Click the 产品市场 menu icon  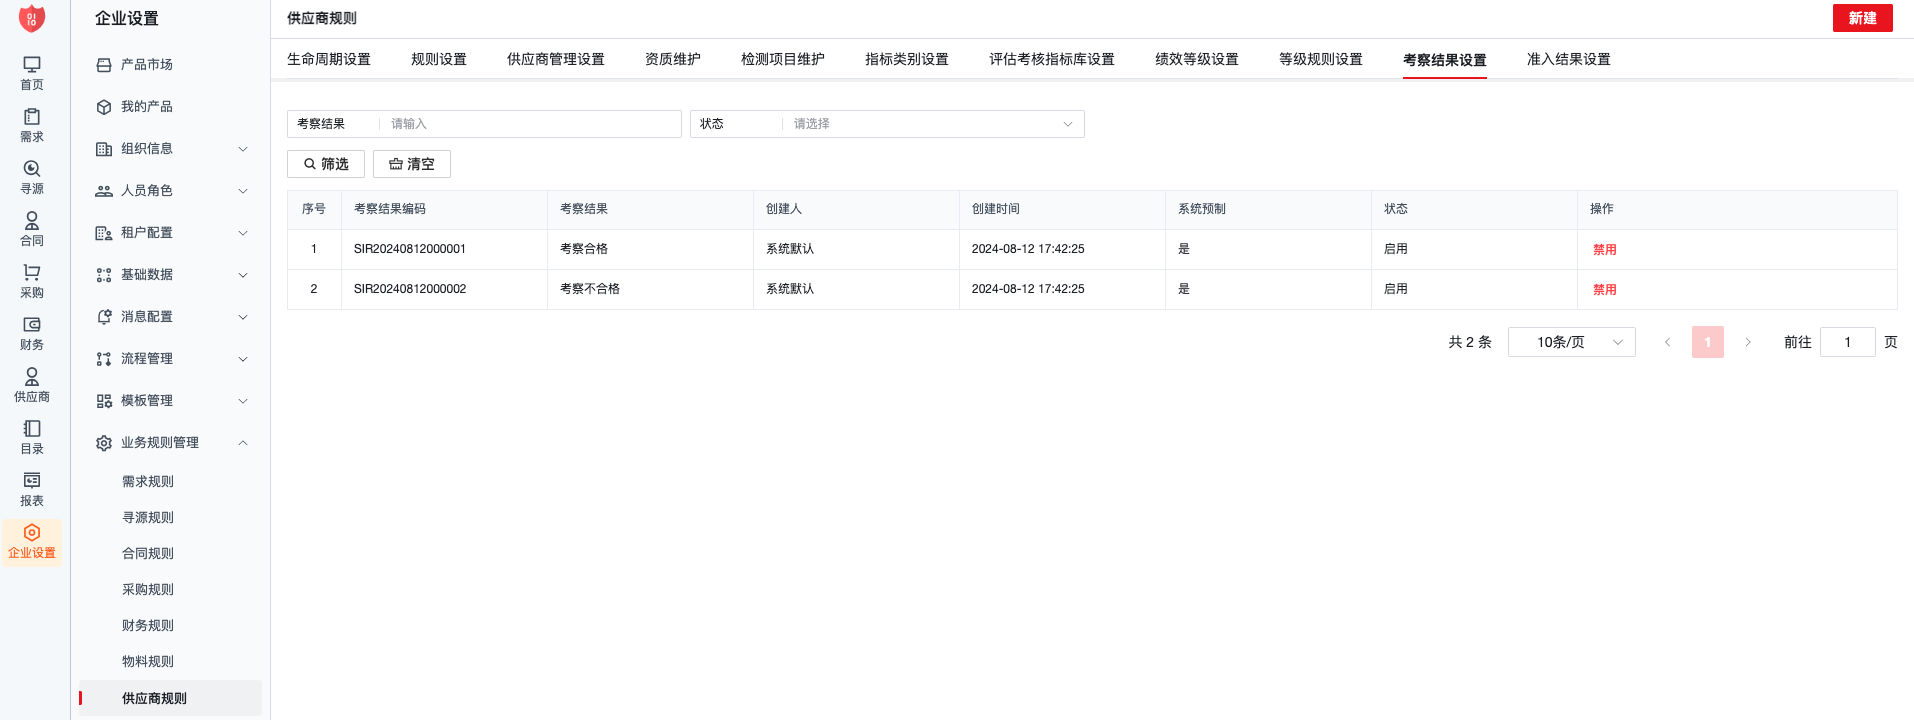point(104,65)
